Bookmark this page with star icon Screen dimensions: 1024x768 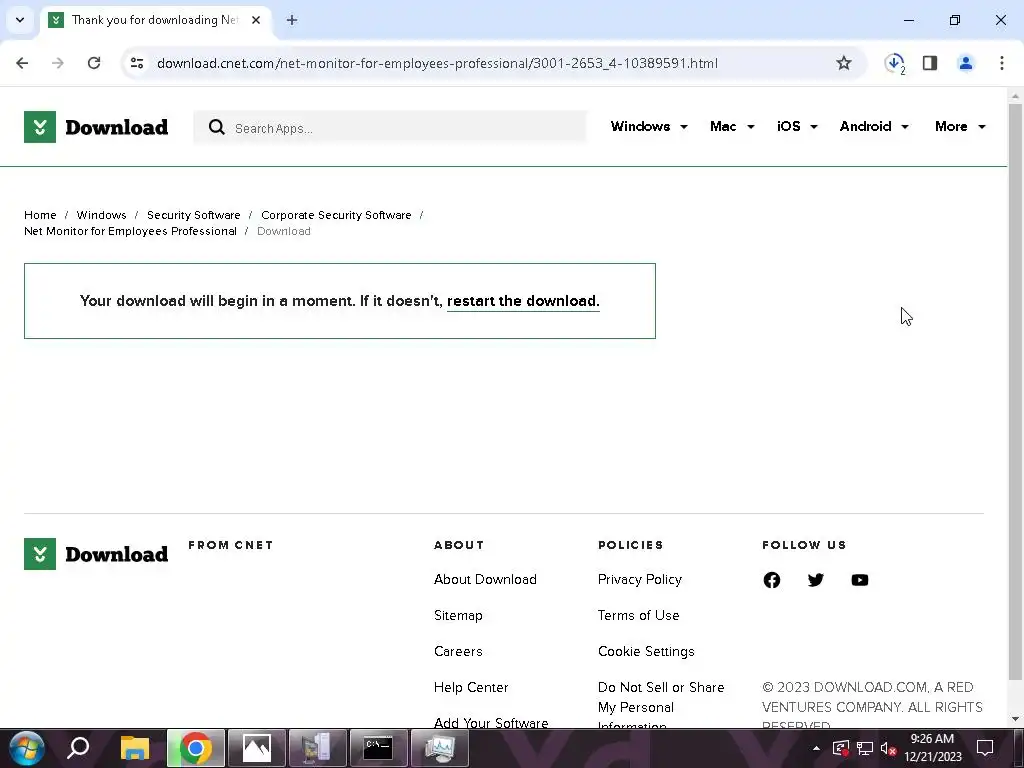pos(844,63)
